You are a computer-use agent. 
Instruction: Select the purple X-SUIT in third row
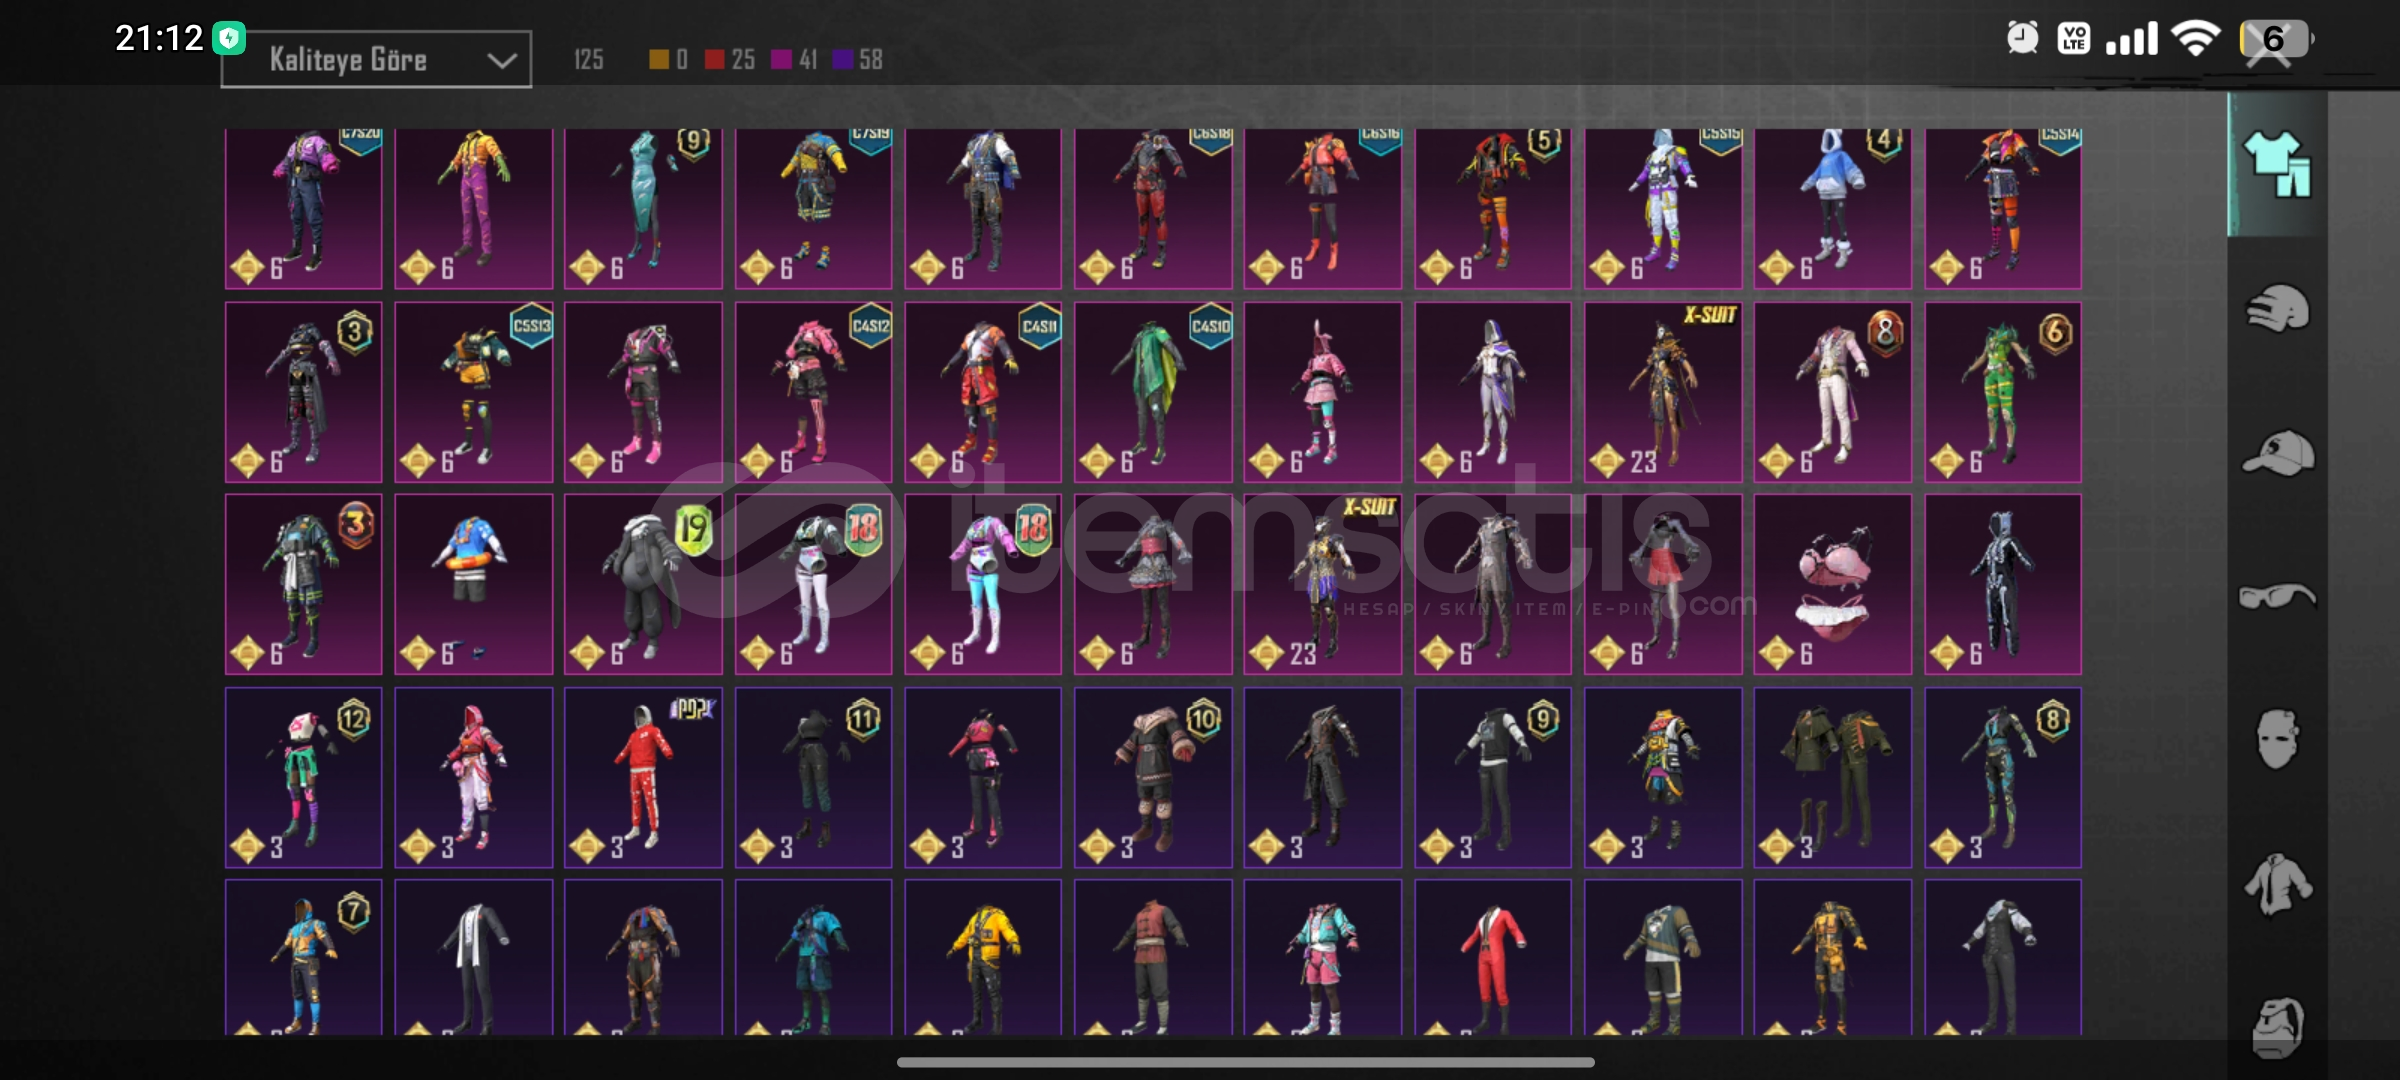pos(1322,584)
